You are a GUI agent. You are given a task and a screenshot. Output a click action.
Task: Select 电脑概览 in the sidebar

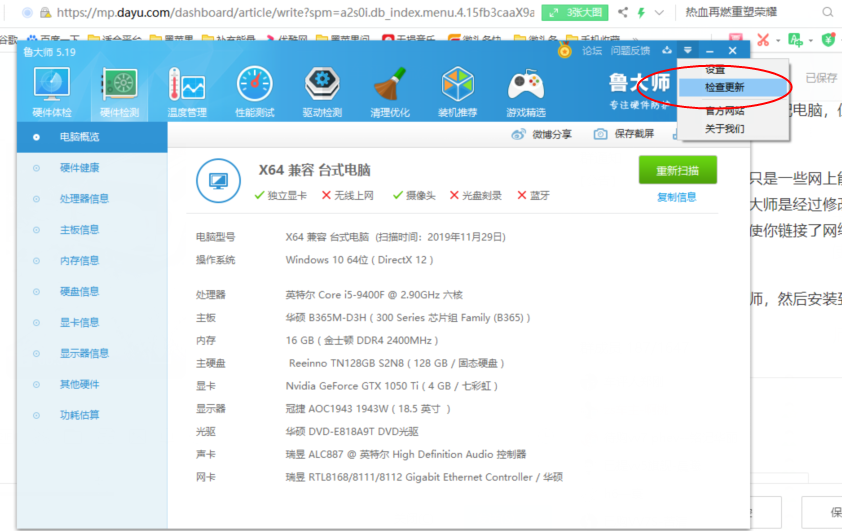pyautogui.click(x=92, y=137)
